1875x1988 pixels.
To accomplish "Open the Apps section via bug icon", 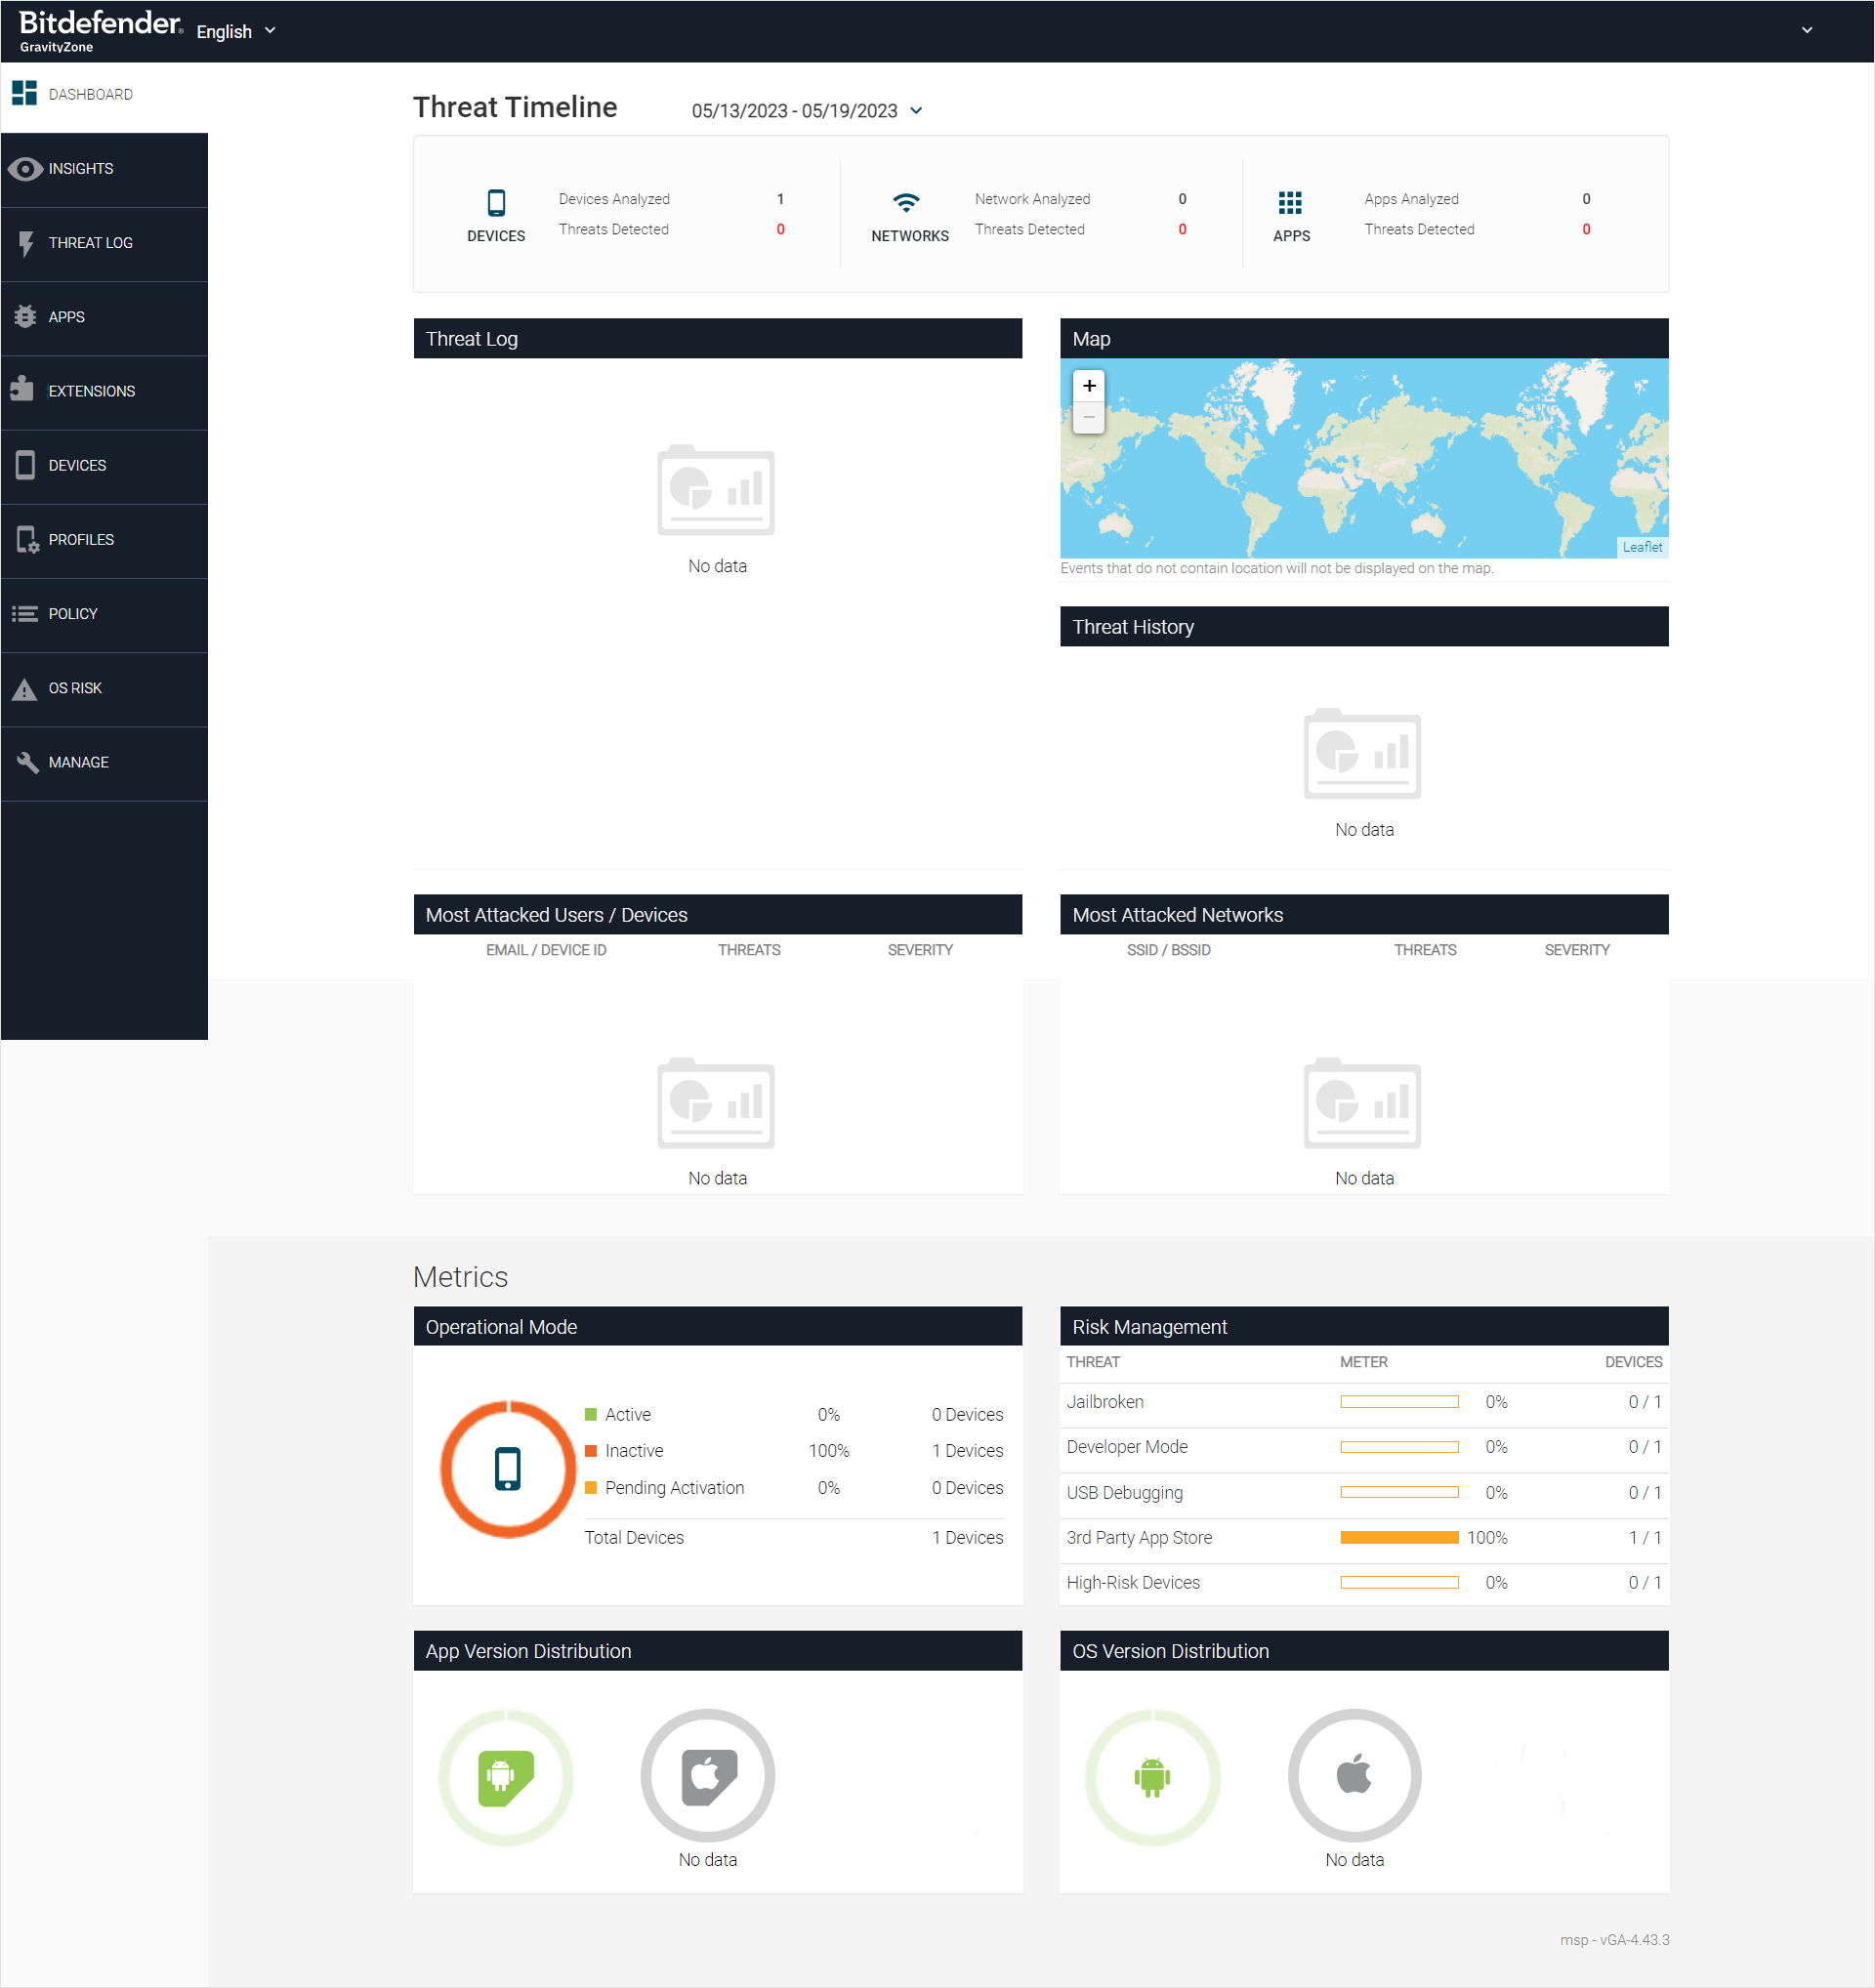I will tap(26, 316).
